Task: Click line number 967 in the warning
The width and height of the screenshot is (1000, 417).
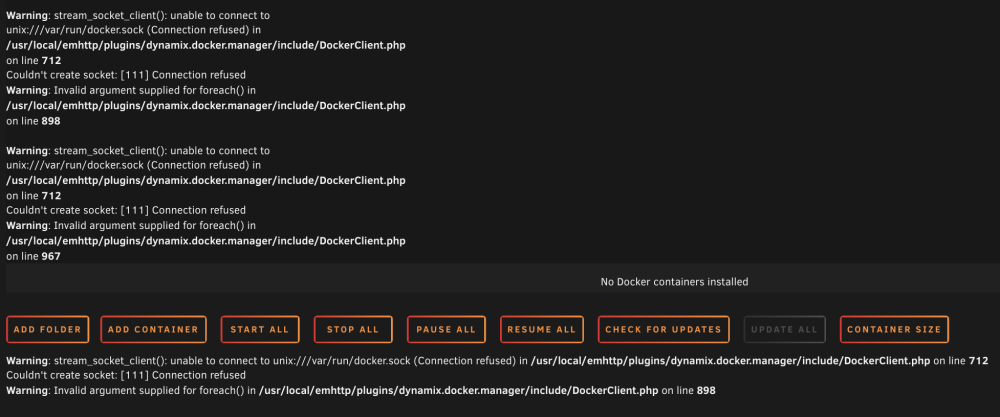Action: 51,256
